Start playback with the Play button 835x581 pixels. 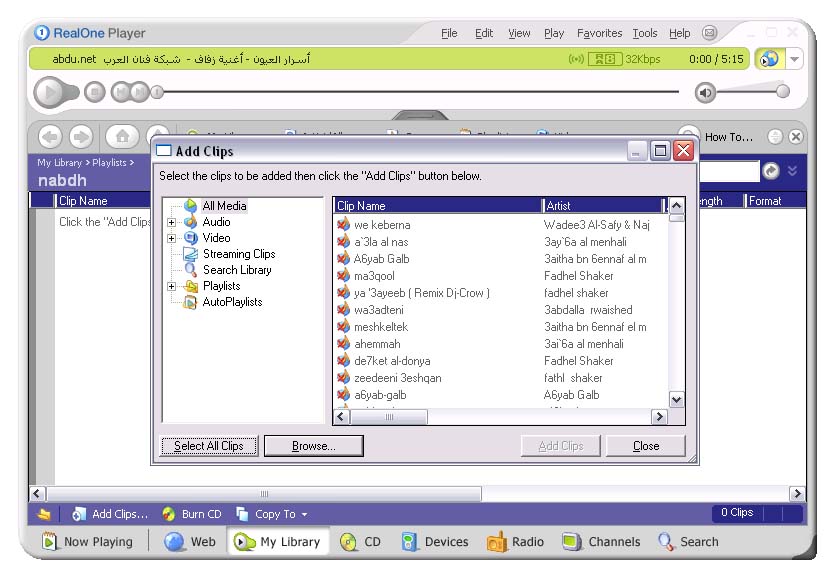[x=51, y=93]
